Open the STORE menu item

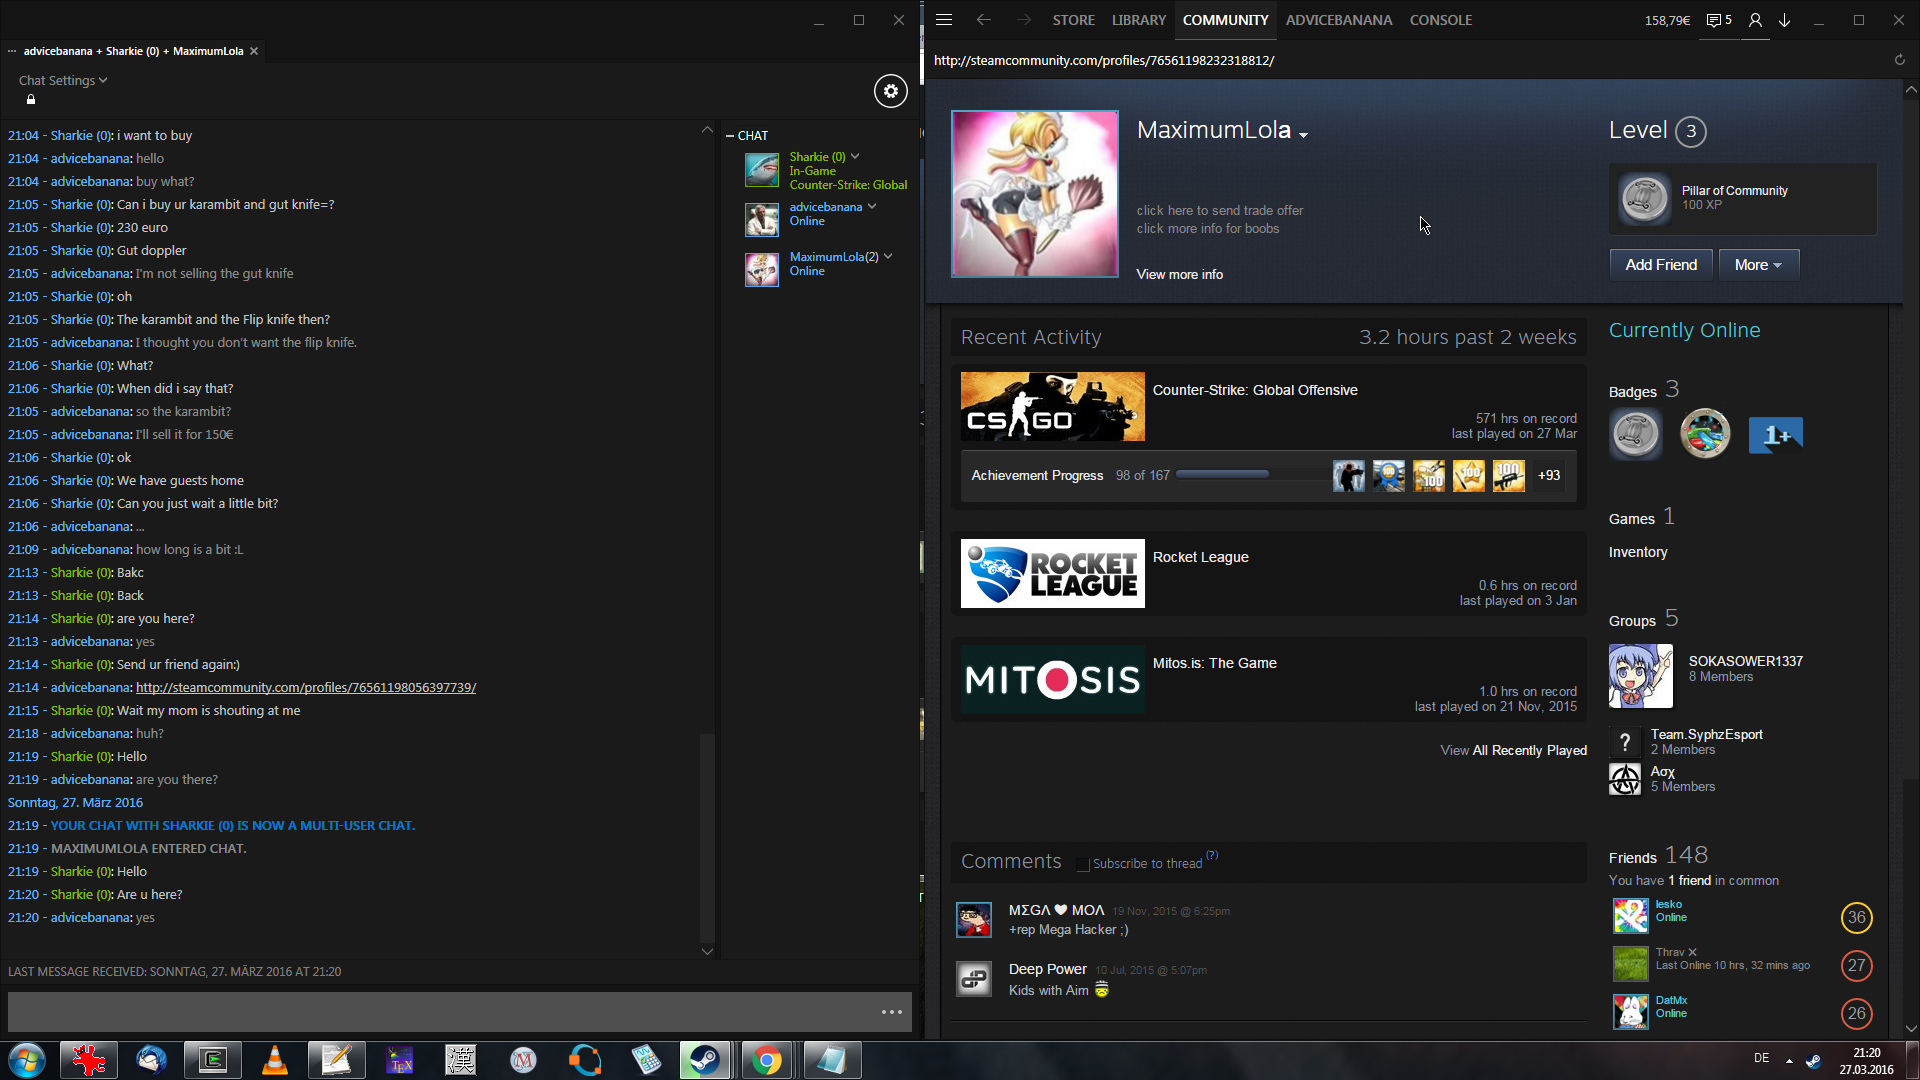click(1073, 20)
